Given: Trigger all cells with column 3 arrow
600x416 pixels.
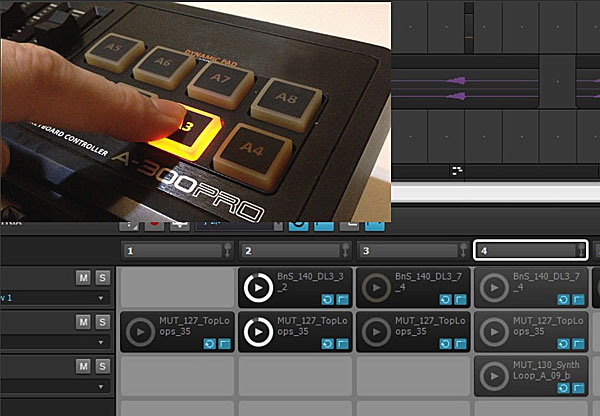Looking at the screenshot, I should point(463,250).
